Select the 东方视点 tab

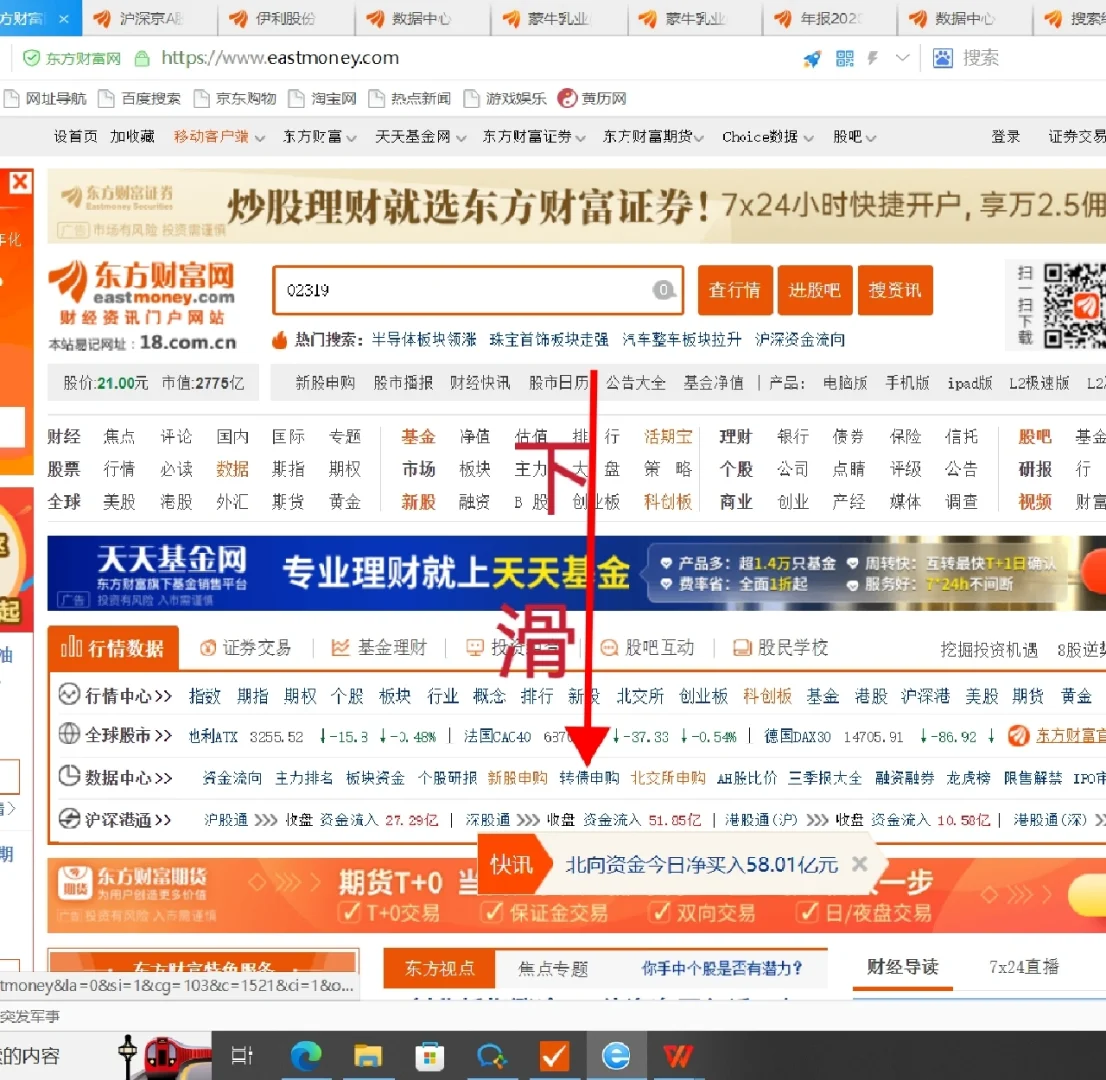439,969
